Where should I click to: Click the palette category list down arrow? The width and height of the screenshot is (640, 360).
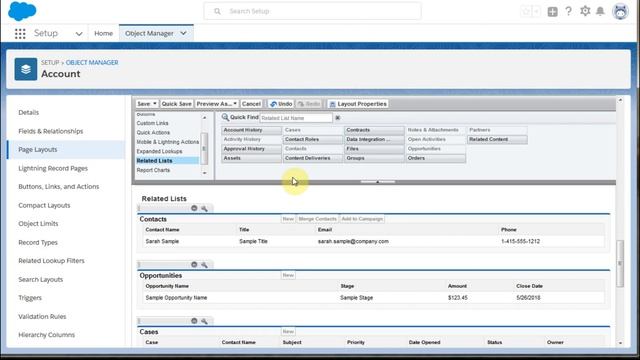[x=205, y=173]
